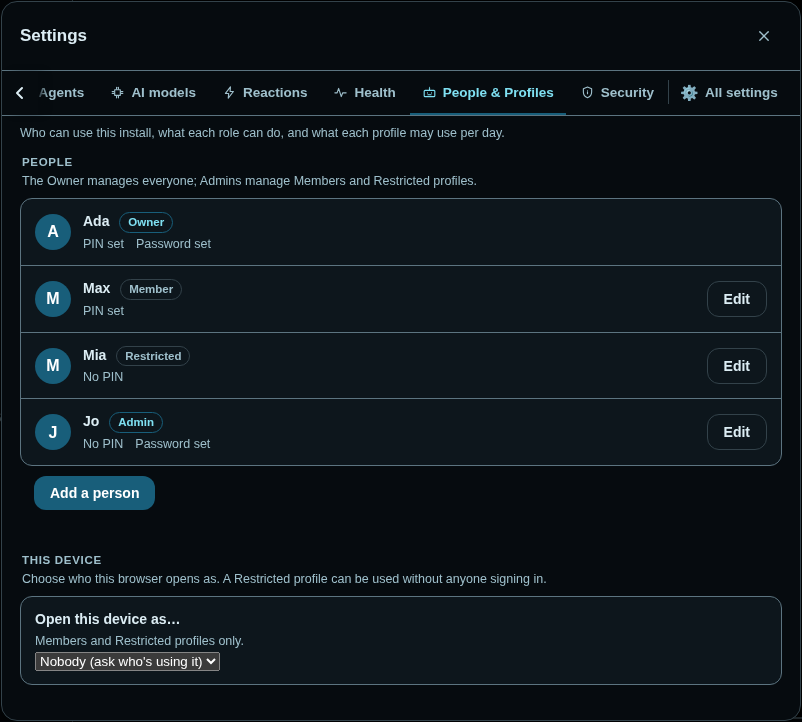Close the Settings dialog with X
Viewport: 802px width, 722px height.
pos(763,36)
